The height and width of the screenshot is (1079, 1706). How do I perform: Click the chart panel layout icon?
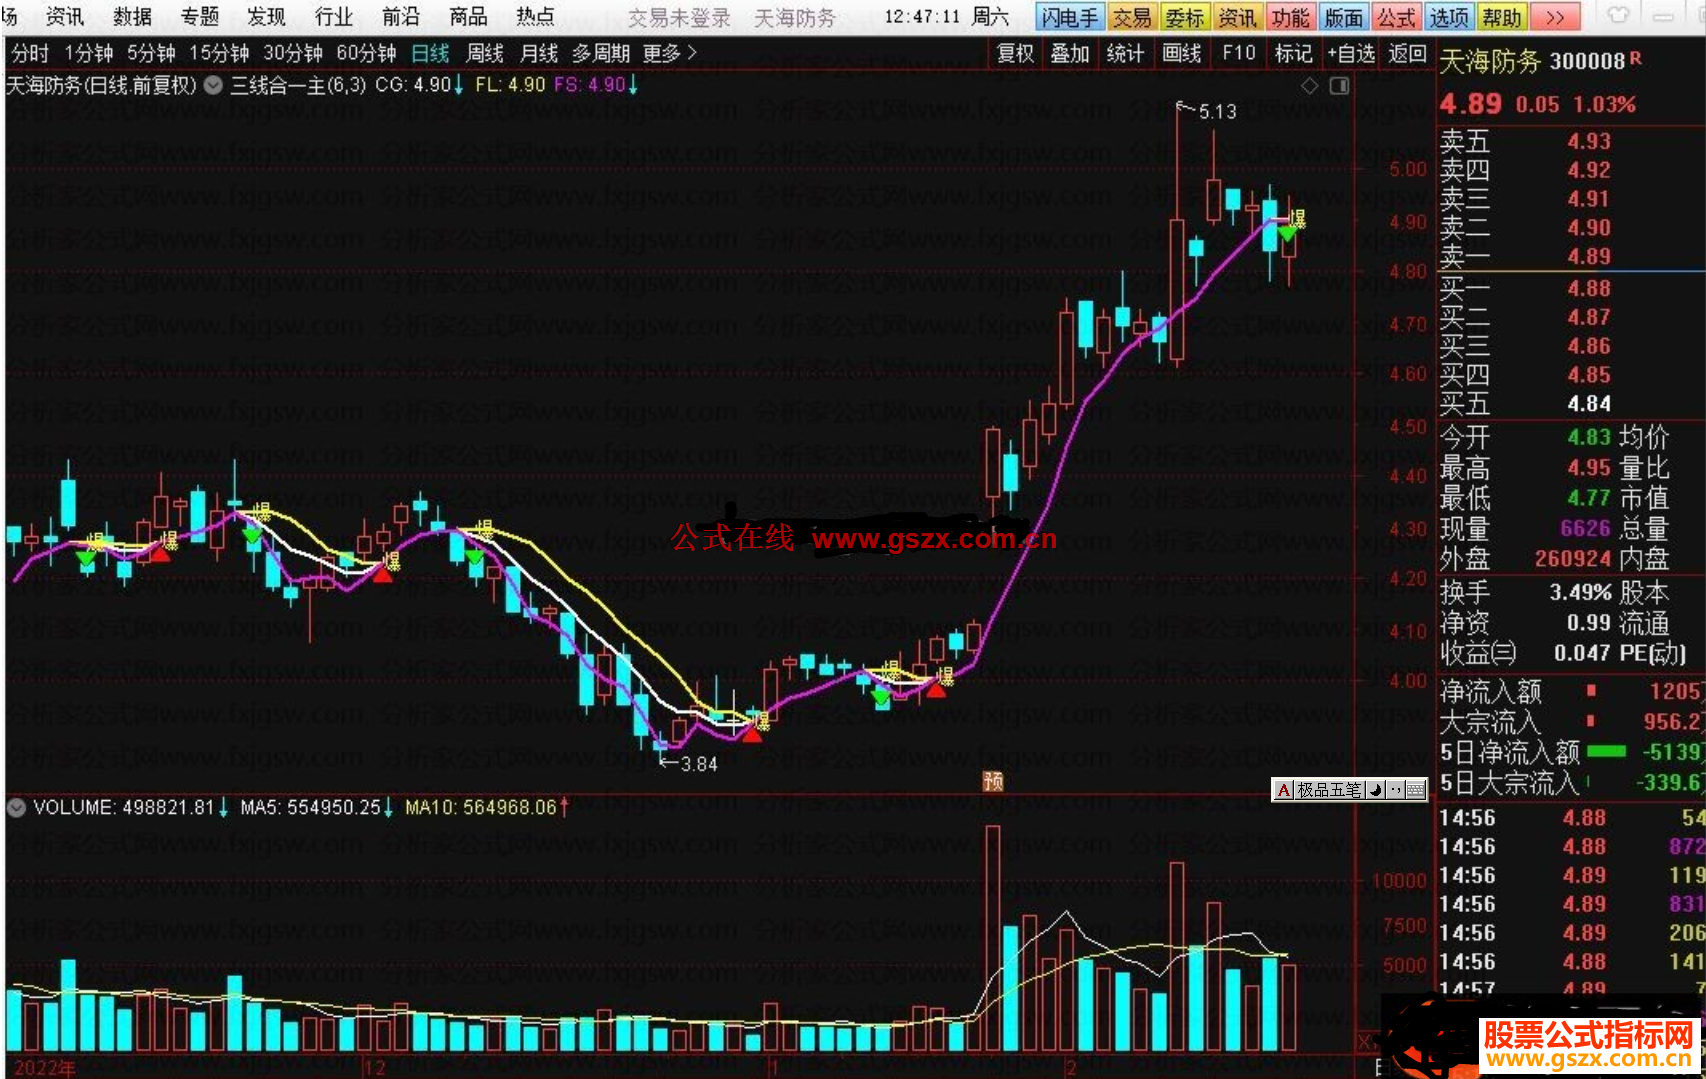(1339, 86)
